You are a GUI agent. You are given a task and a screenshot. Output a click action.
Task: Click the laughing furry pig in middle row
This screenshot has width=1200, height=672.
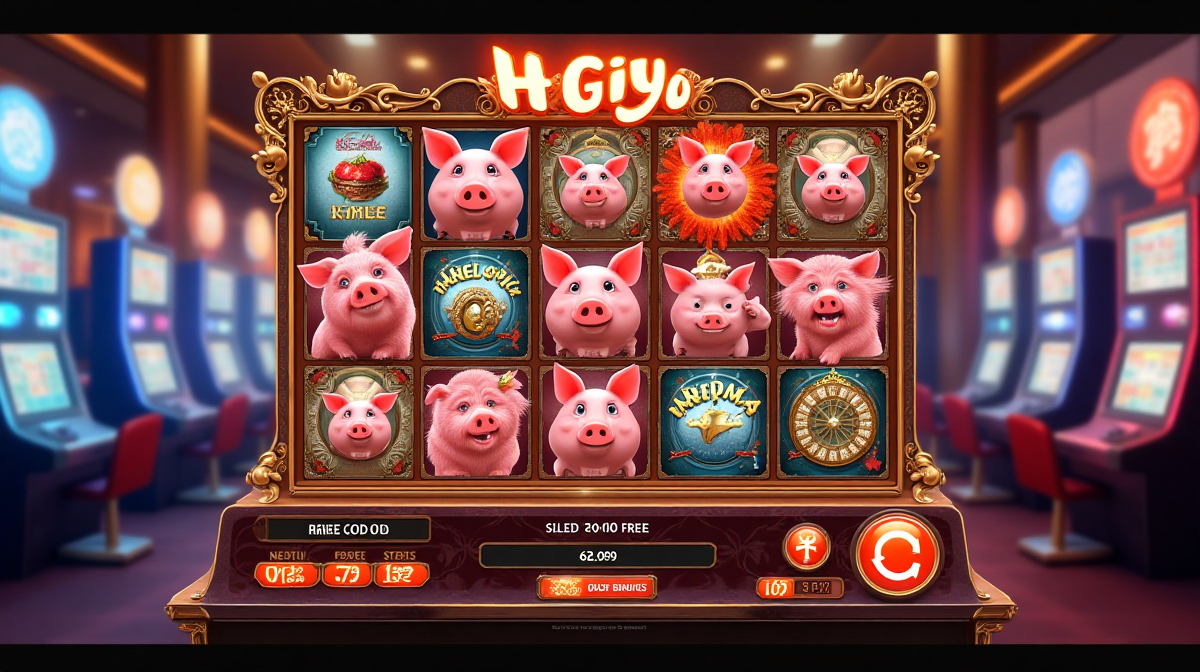pyautogui.click(x=832, y=304)
